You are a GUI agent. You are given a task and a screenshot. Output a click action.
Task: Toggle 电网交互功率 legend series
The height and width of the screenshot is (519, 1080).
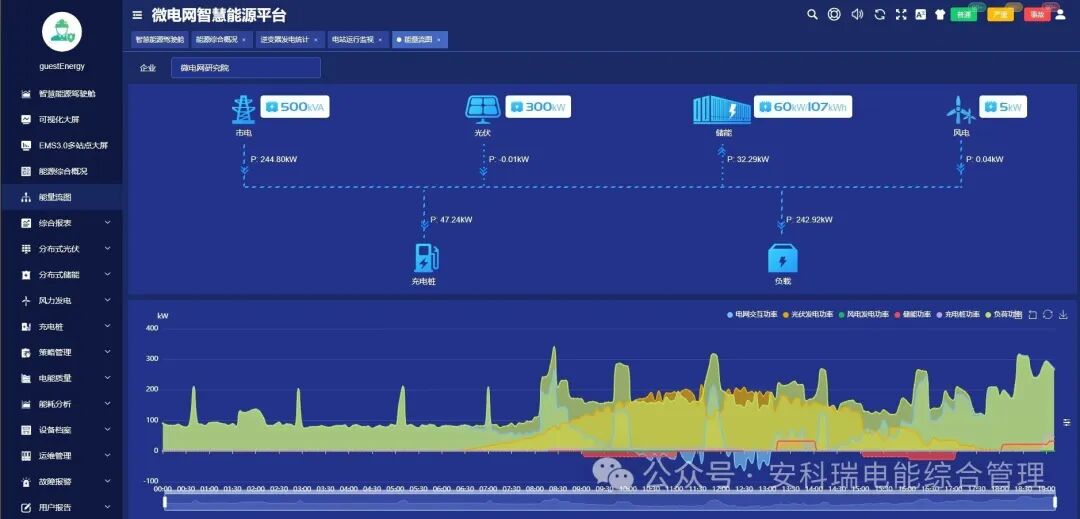[x=753, y=315]
